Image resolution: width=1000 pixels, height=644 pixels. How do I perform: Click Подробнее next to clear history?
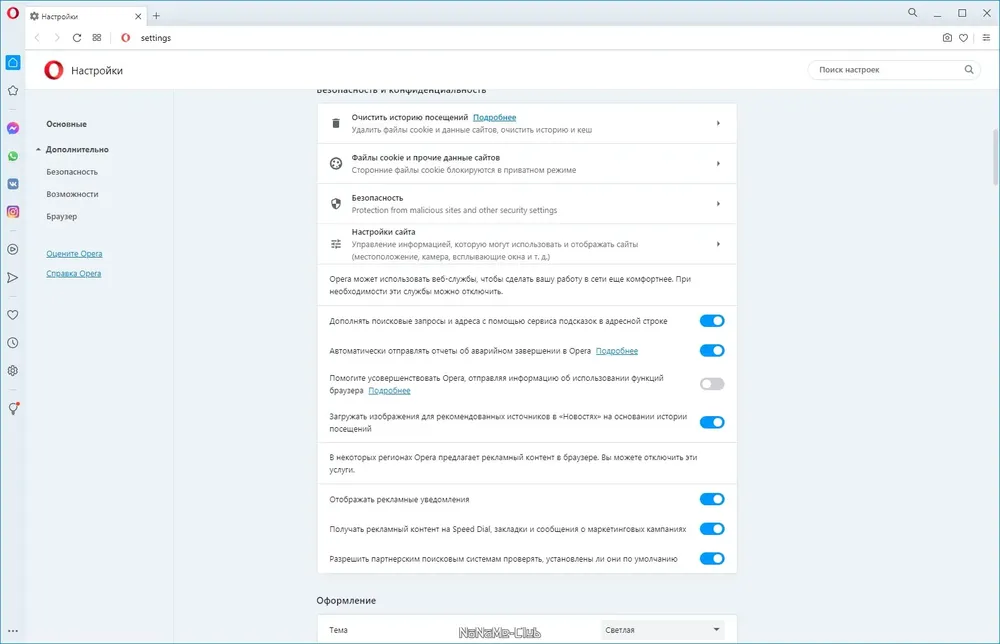click(494, 117)
